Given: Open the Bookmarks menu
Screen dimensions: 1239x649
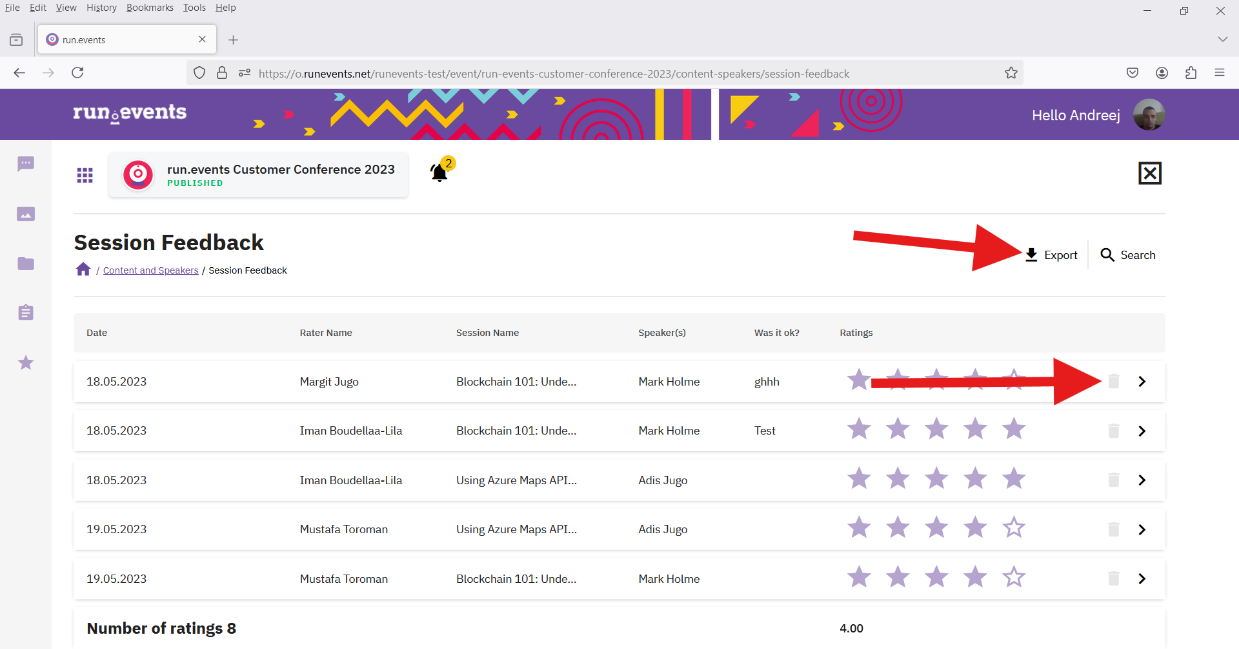Looking at the screenshot, I should (x=150, y=8).
